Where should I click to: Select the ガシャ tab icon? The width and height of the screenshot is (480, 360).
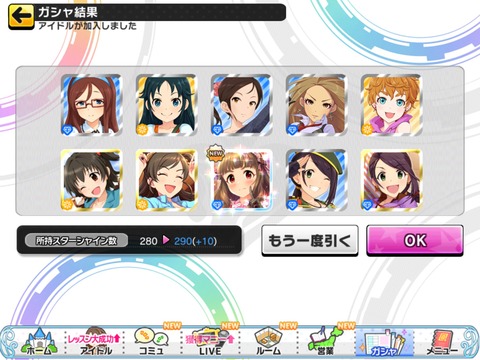[x=385, y=341]
